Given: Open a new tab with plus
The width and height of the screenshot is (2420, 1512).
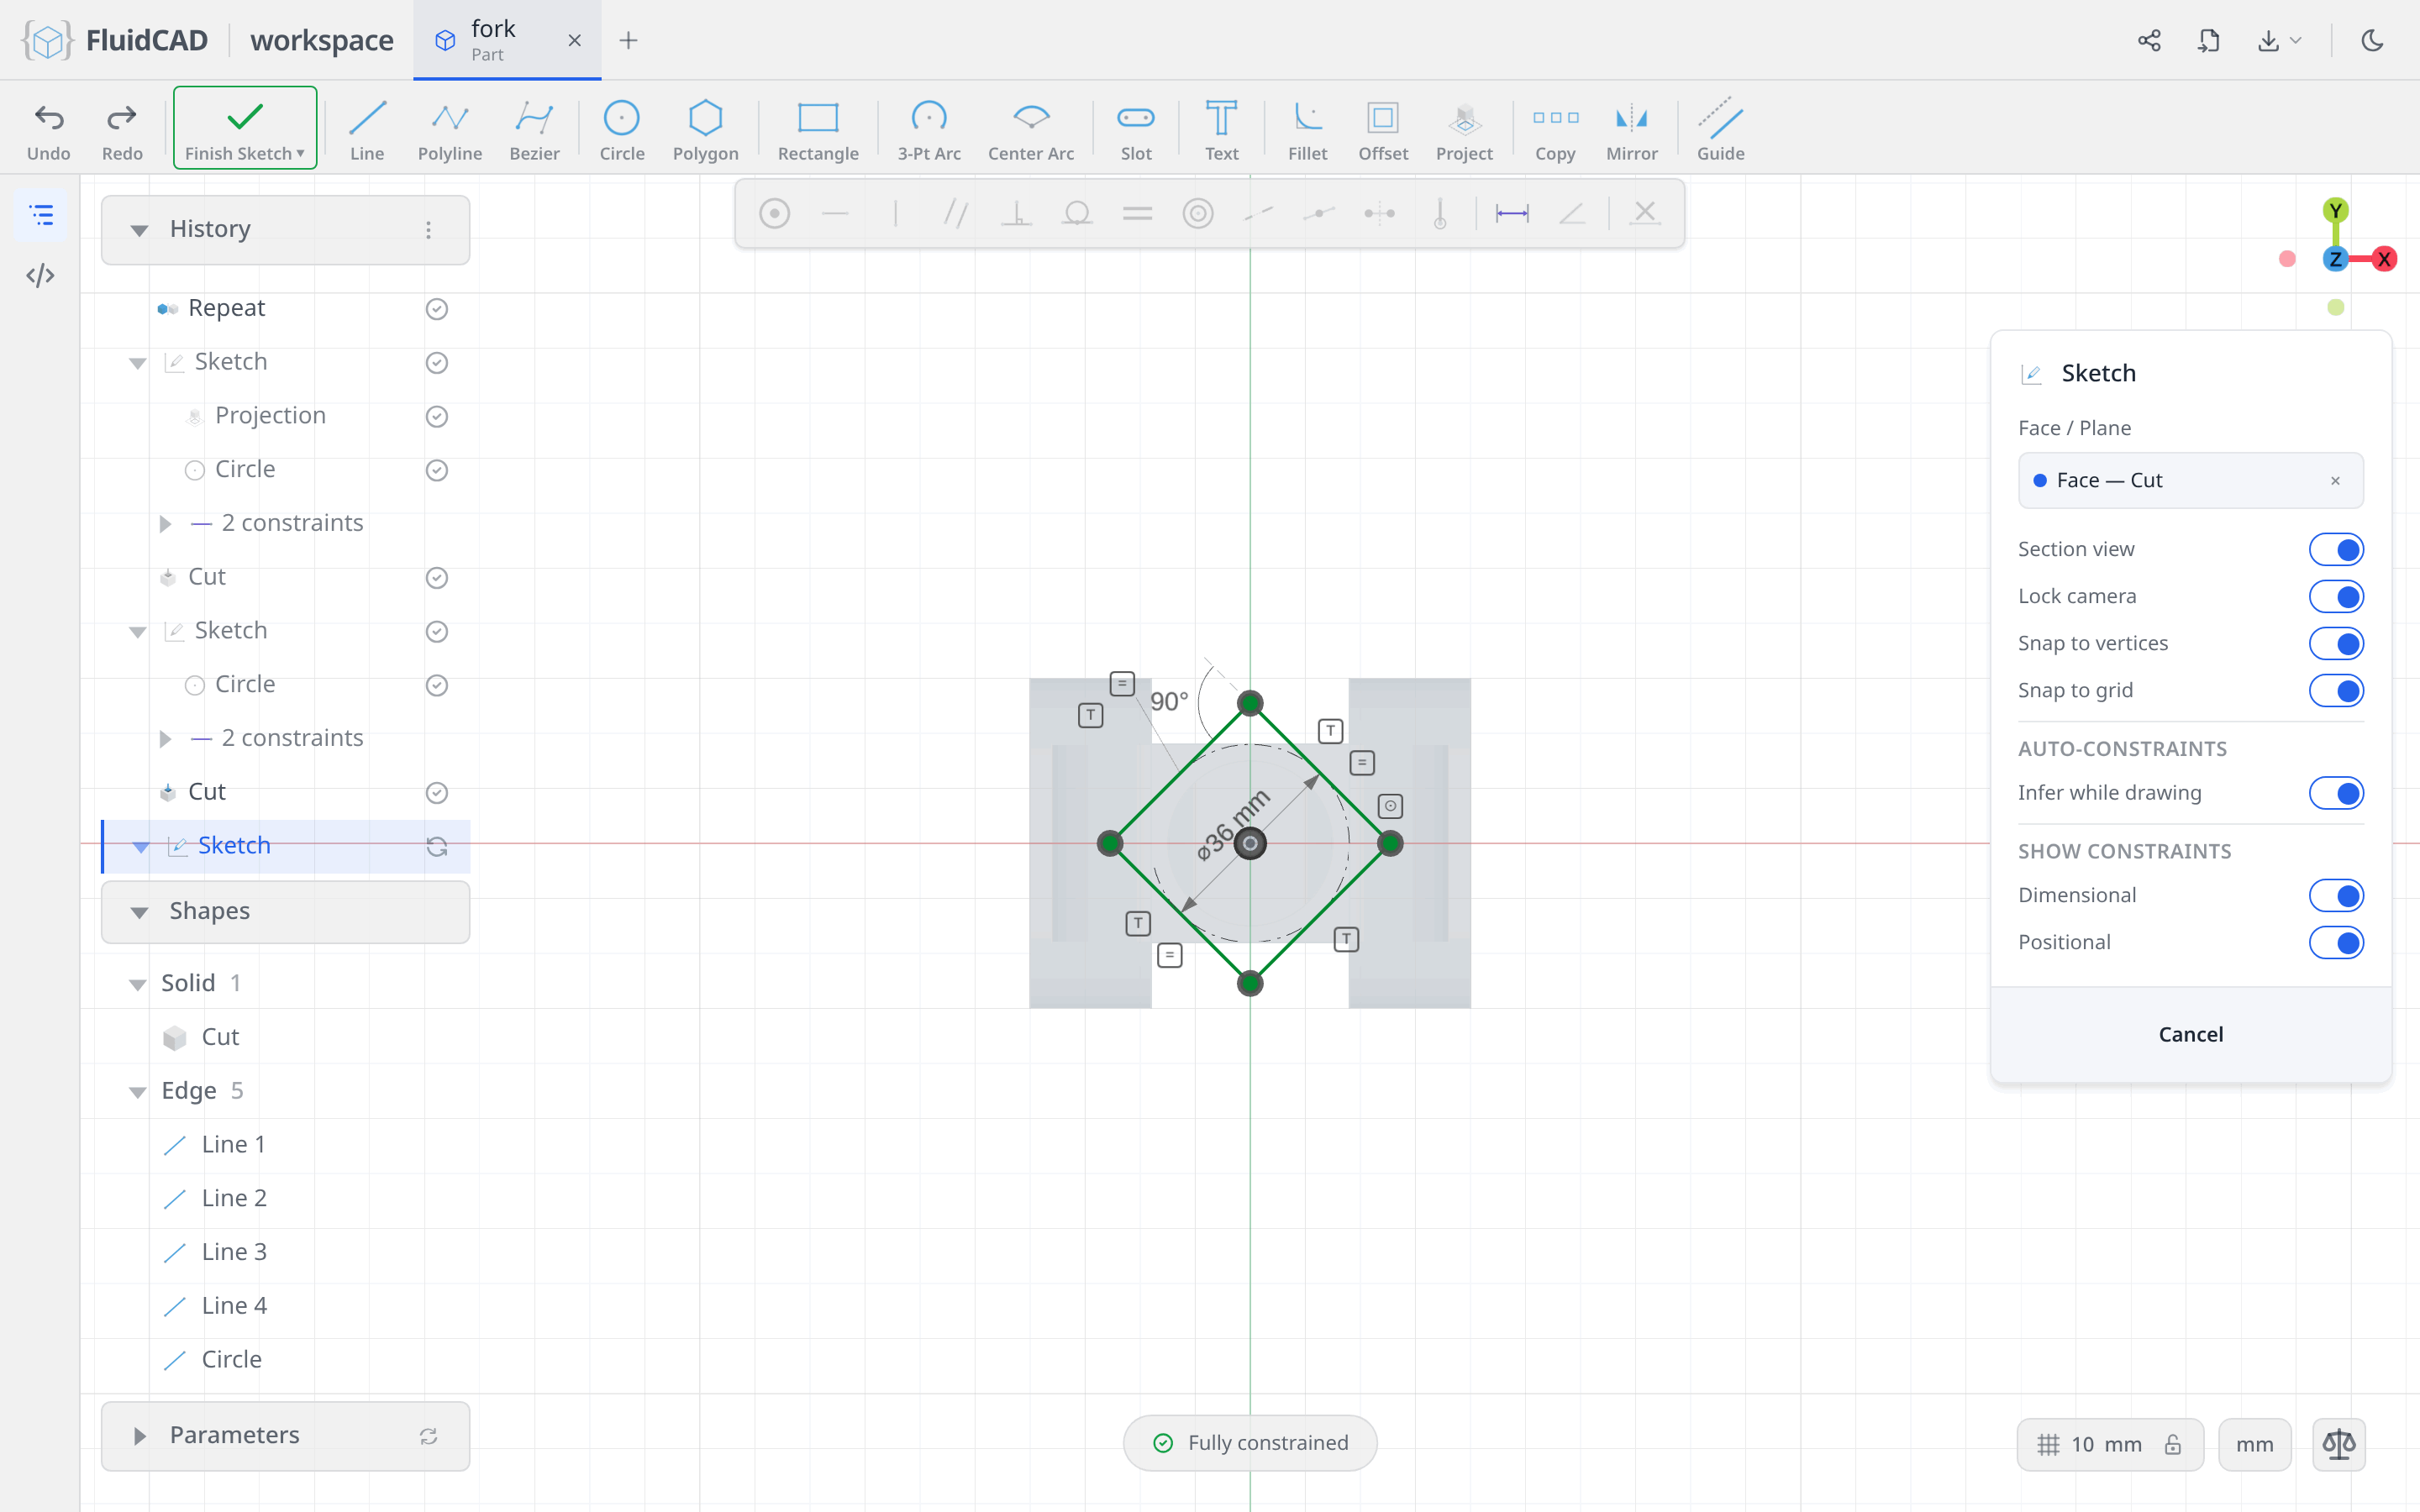Looking at the screenshot, I should click(x=628, y=40).
